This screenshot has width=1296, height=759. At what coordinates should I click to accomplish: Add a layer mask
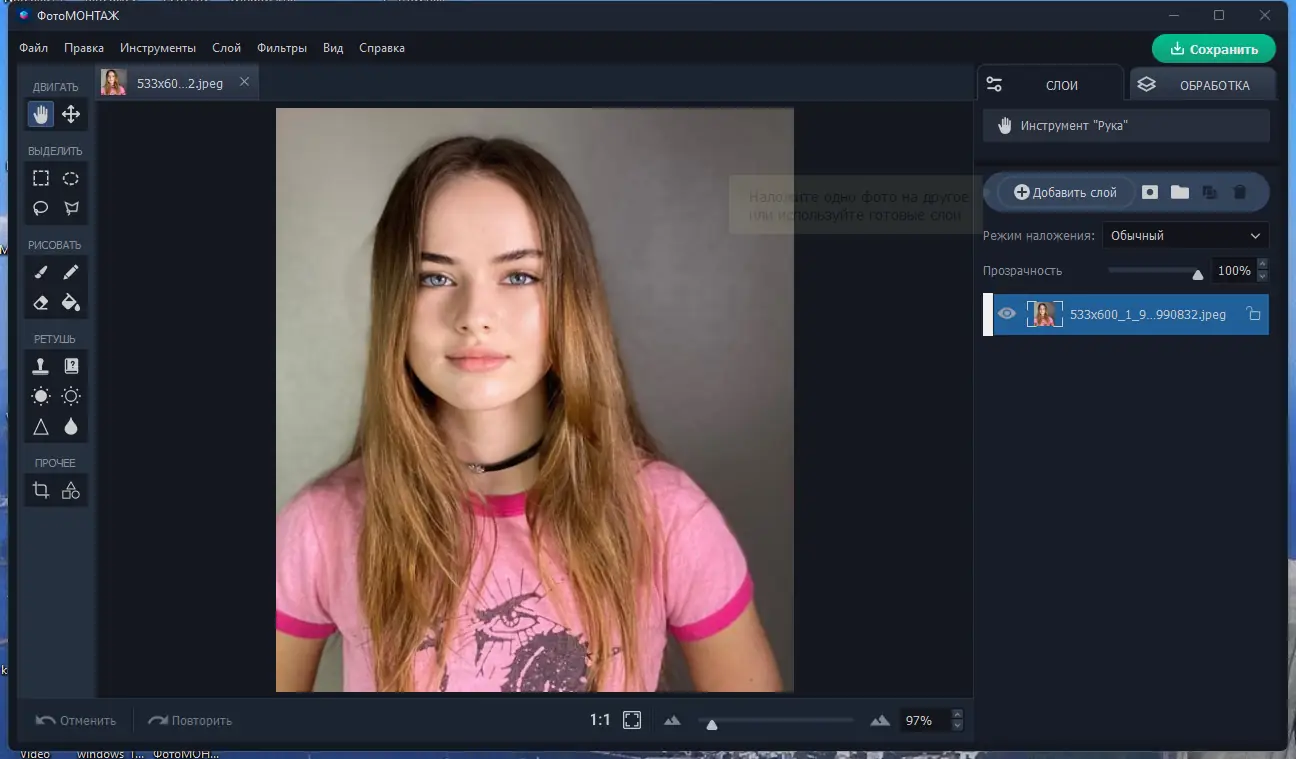[x=1150, y=192]
